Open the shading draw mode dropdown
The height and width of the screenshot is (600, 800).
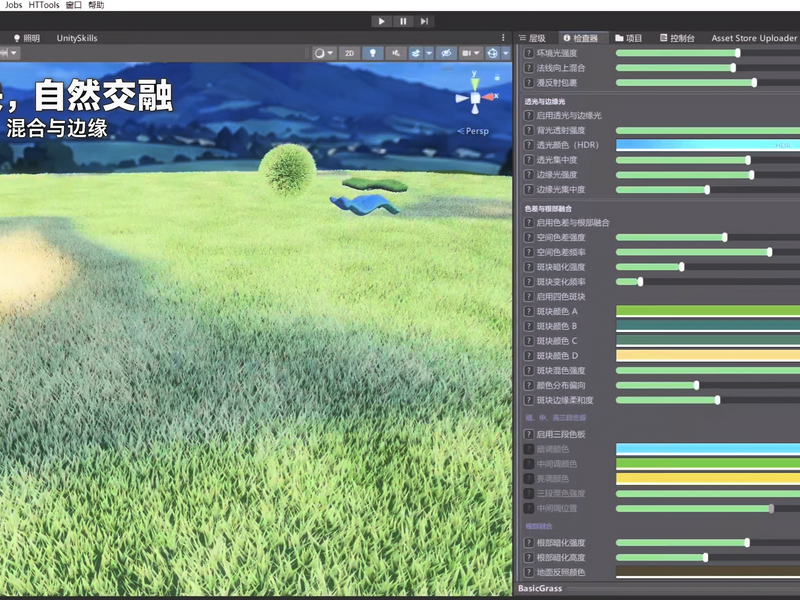324,53
